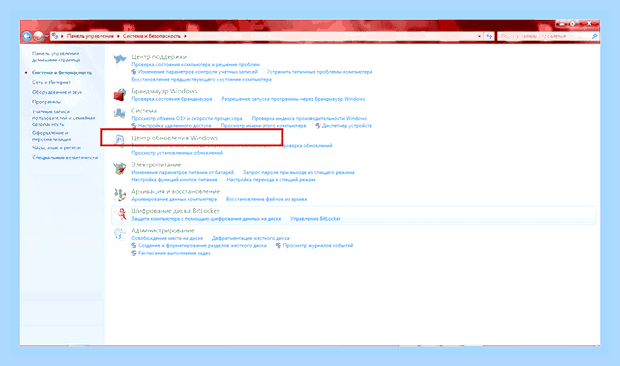Open Шифрование диска BitLocker heading
The image size is (620, 366).
[175, 211]
